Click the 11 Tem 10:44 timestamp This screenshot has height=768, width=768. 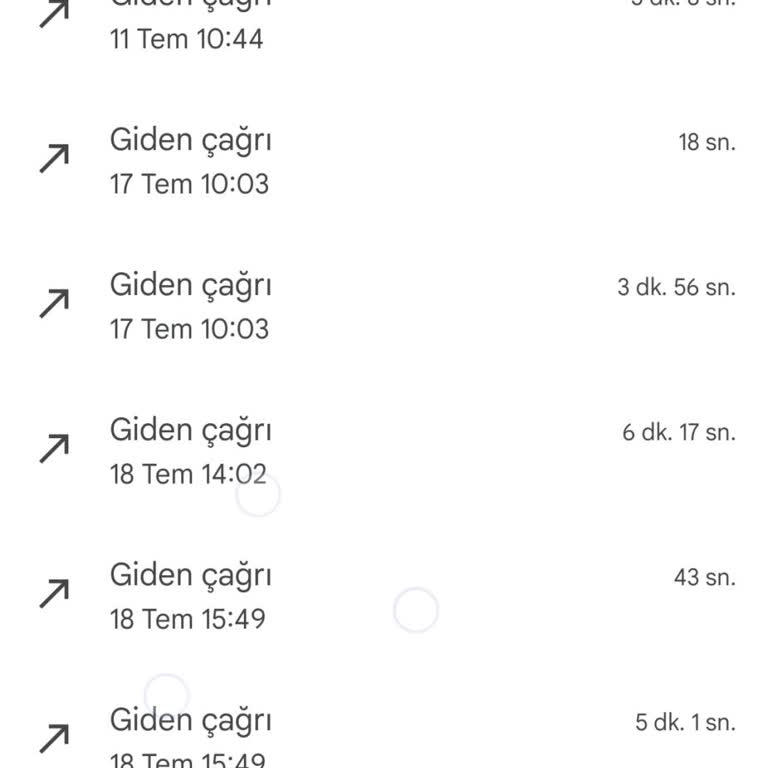[x=186, y=41]
